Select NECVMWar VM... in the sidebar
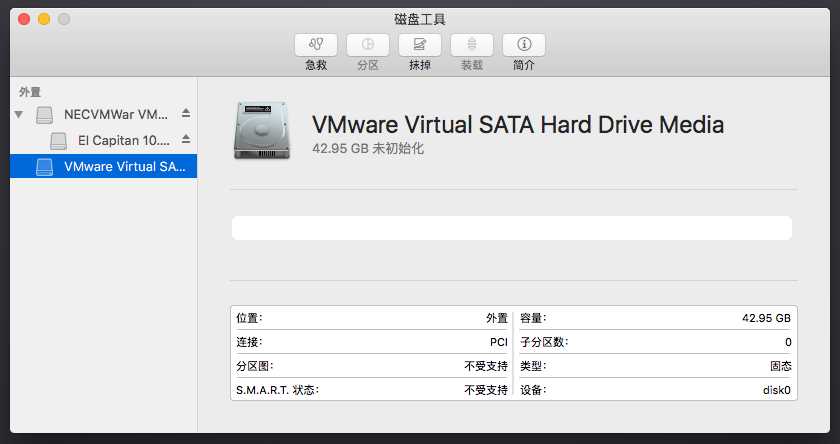The height and width of the screenshot is (444, 840). [x=103, y=114]
